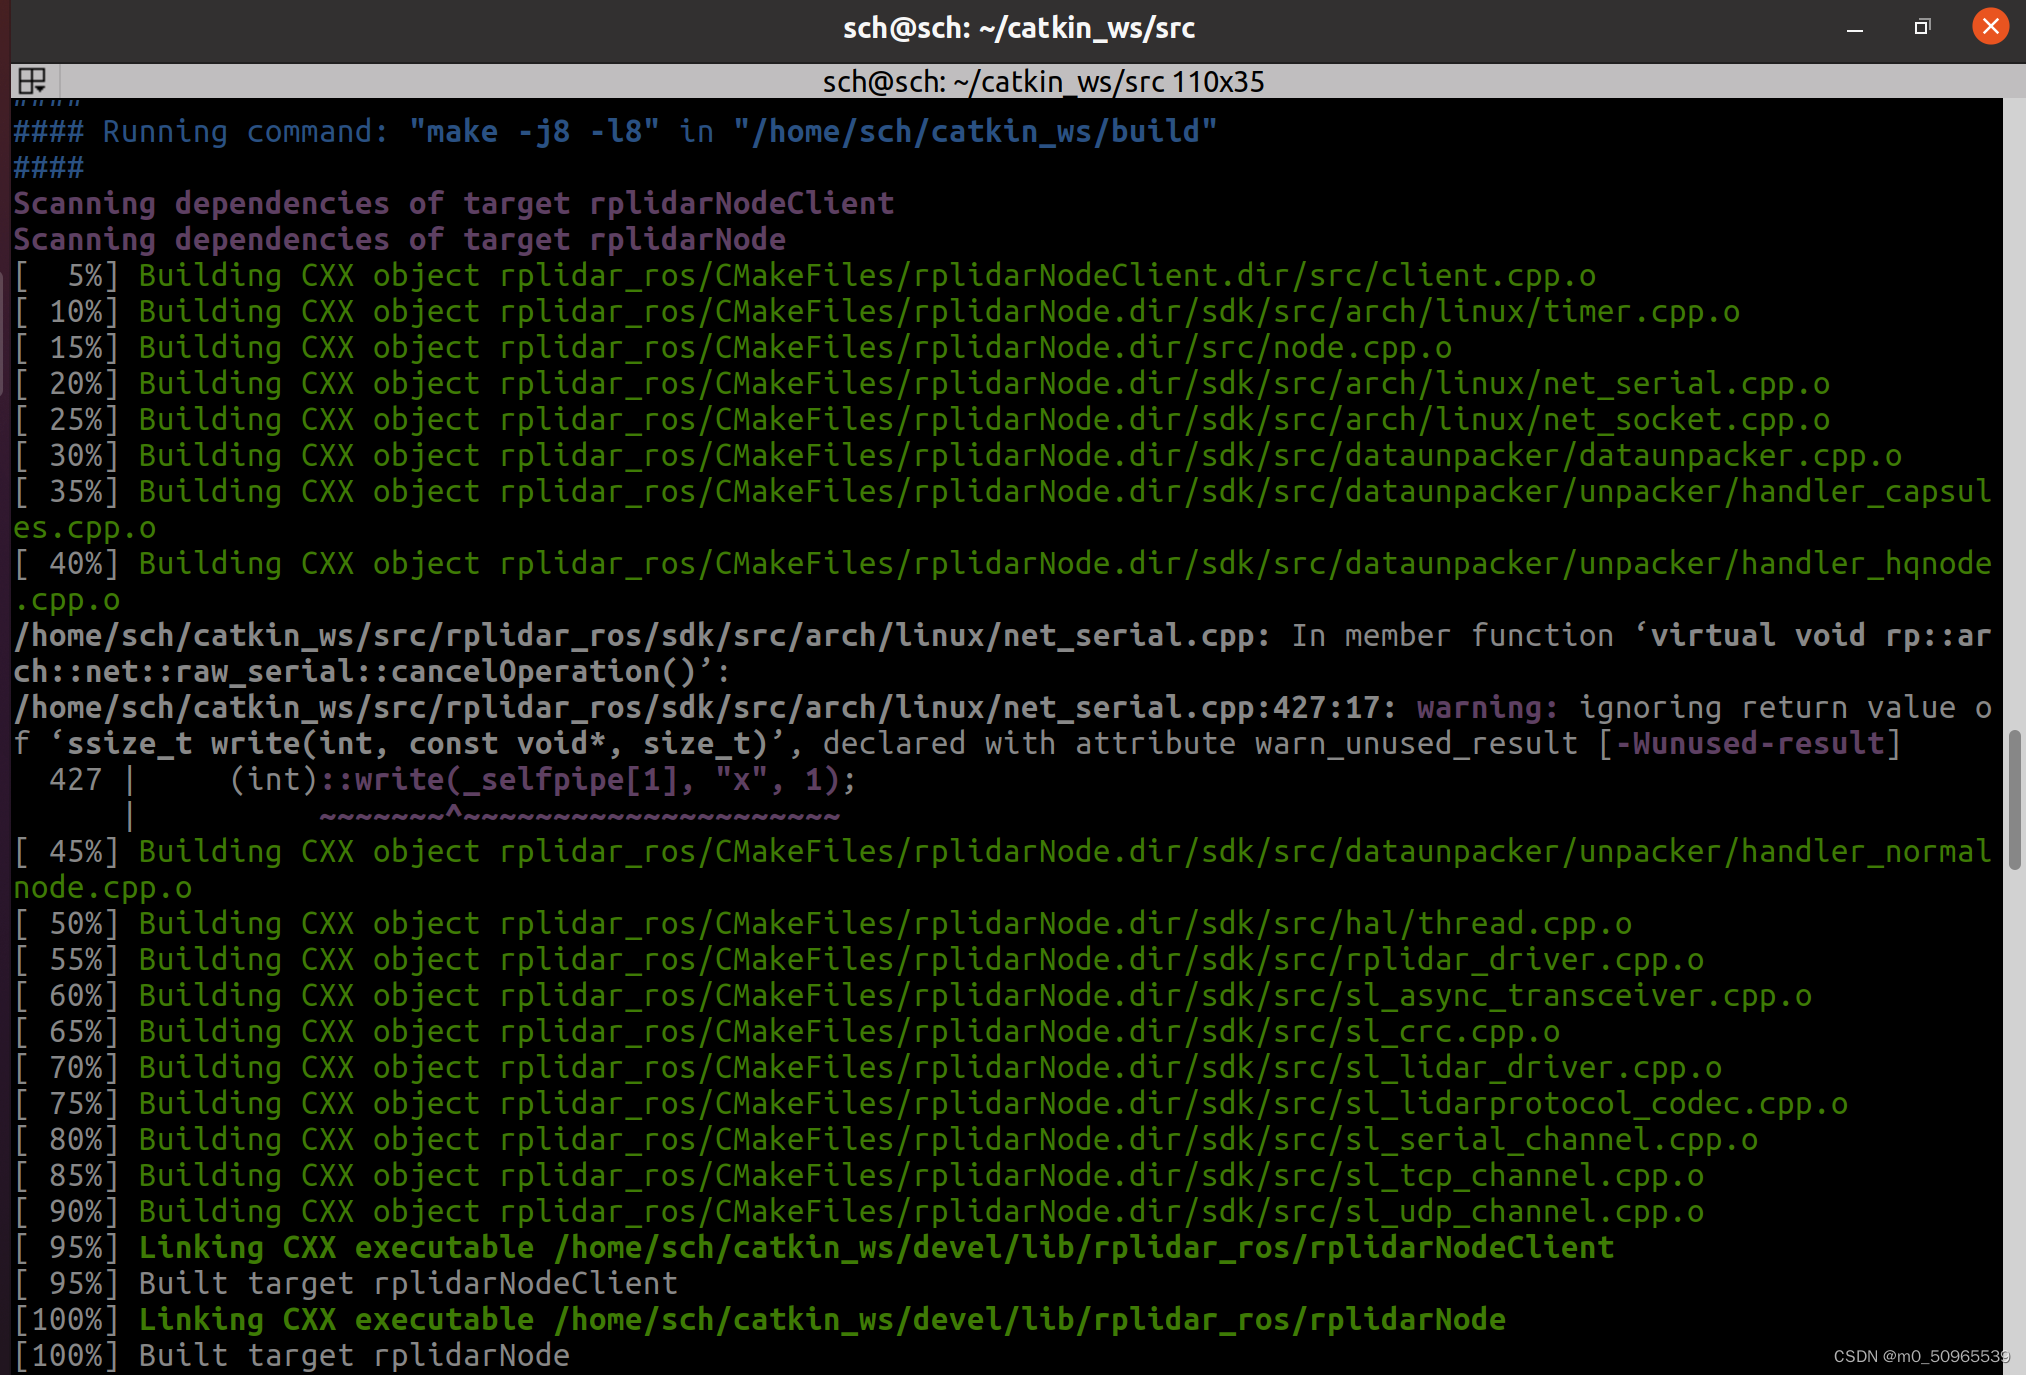This screenshot has width=2026, height=1375.
Task: Minimize the terminal window
Action: [x=1854, y=29]
